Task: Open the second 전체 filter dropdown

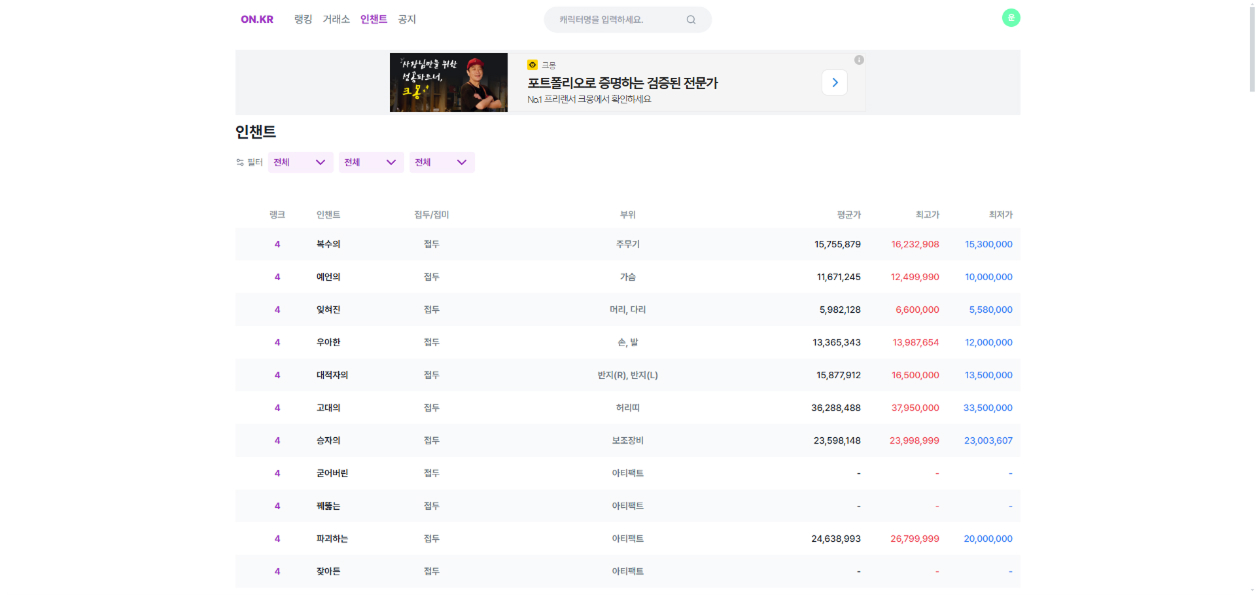Action: [371, 162]
